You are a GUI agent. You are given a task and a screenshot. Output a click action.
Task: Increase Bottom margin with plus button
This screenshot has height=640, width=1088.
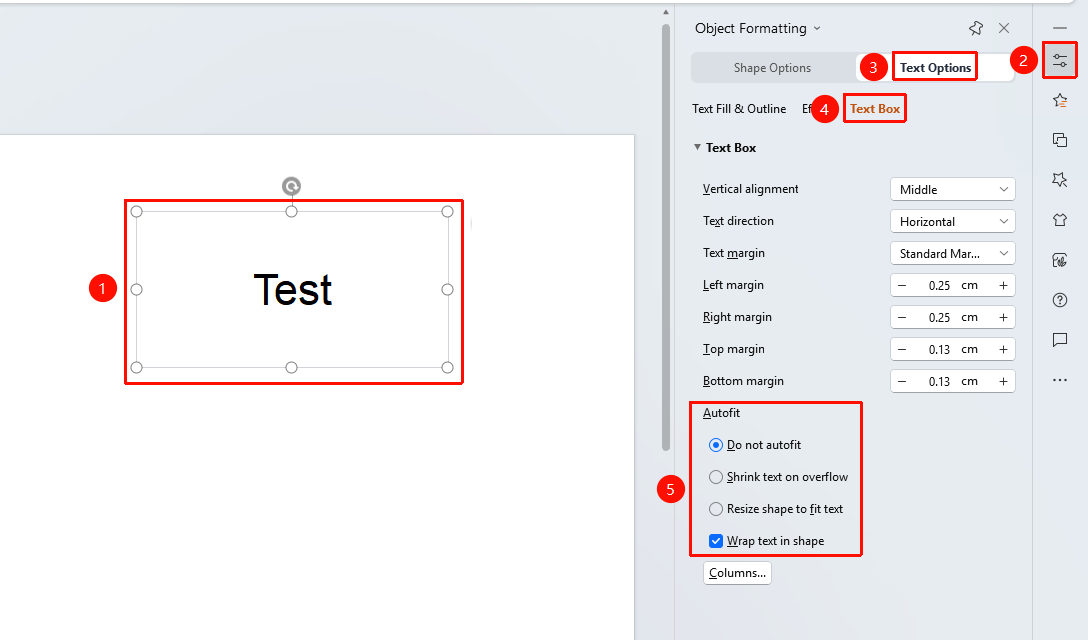point(1003,381)
